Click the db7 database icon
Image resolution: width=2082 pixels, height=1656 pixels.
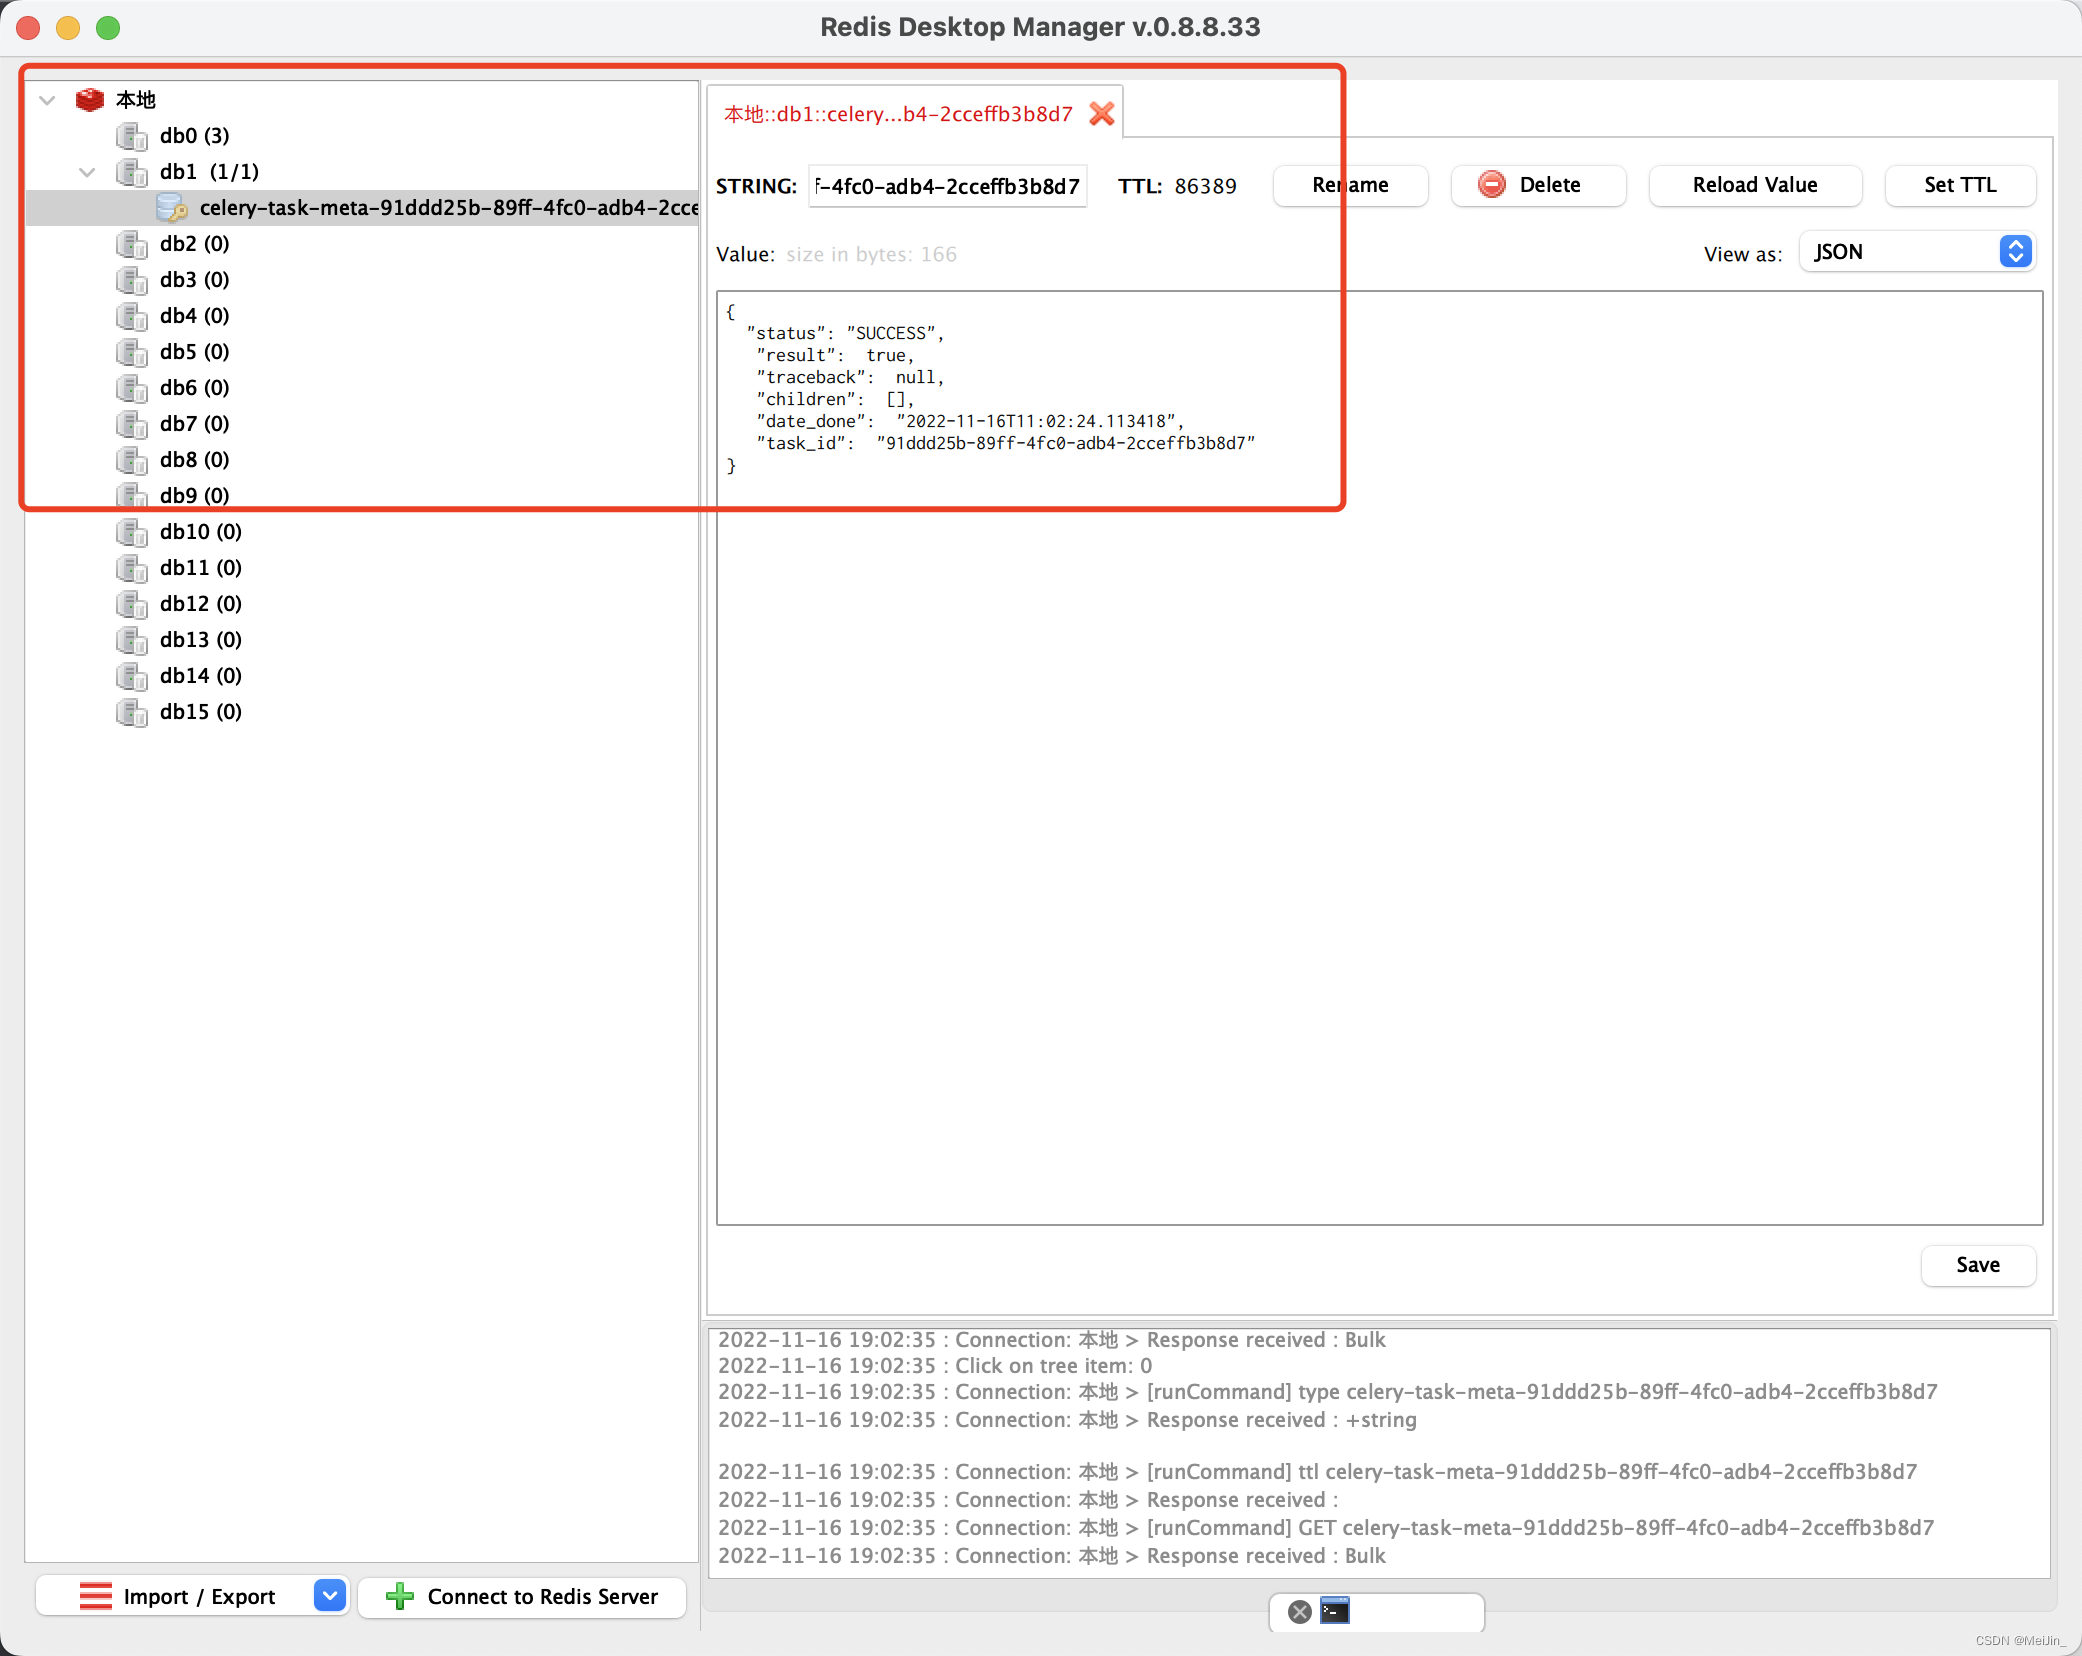click(131, 424)
